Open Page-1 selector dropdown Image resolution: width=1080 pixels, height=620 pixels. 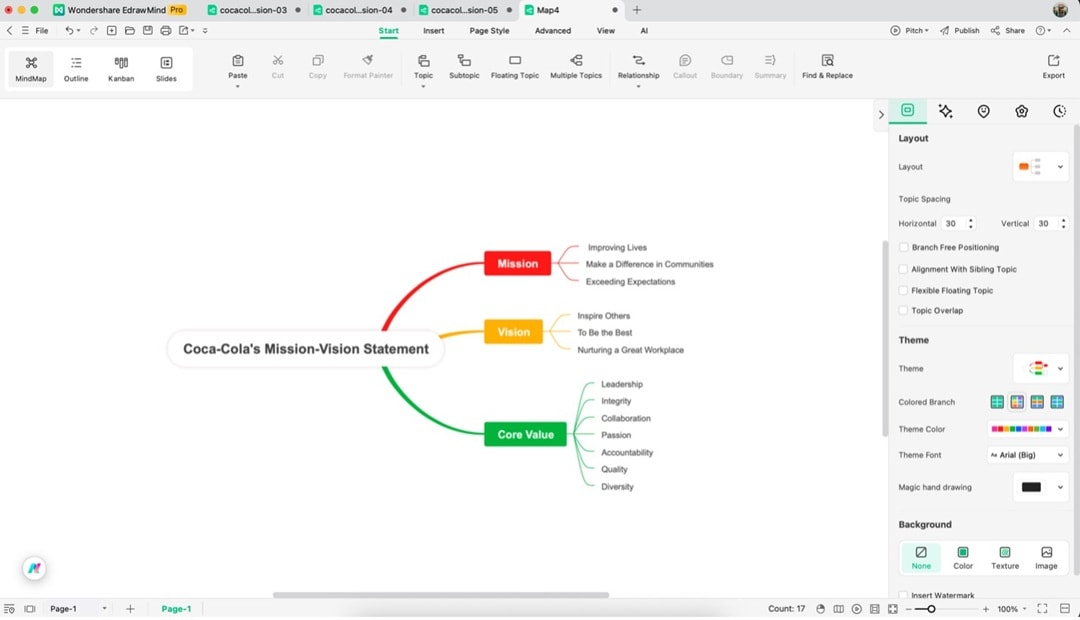pos(78,609)
